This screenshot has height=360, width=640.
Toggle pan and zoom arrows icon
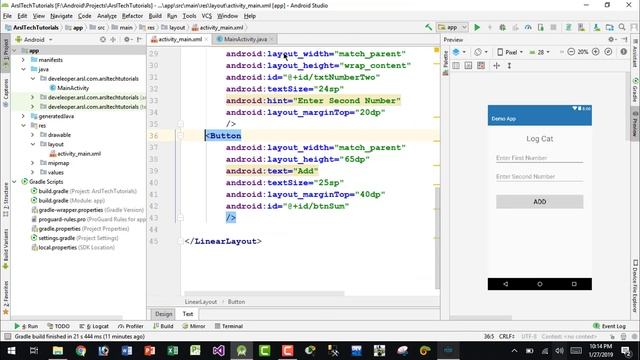[x=496, y=65]
